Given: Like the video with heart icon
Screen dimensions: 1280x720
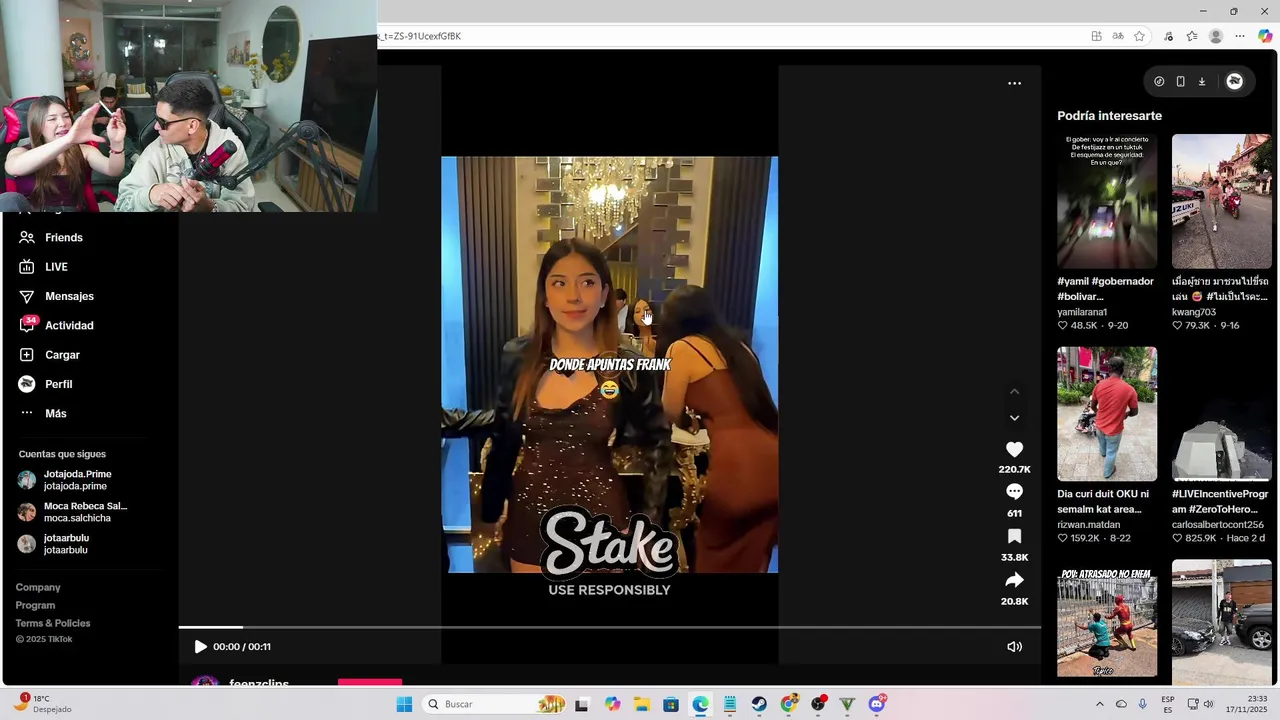Looking at the screenshot, I should tap(1014, 450).
